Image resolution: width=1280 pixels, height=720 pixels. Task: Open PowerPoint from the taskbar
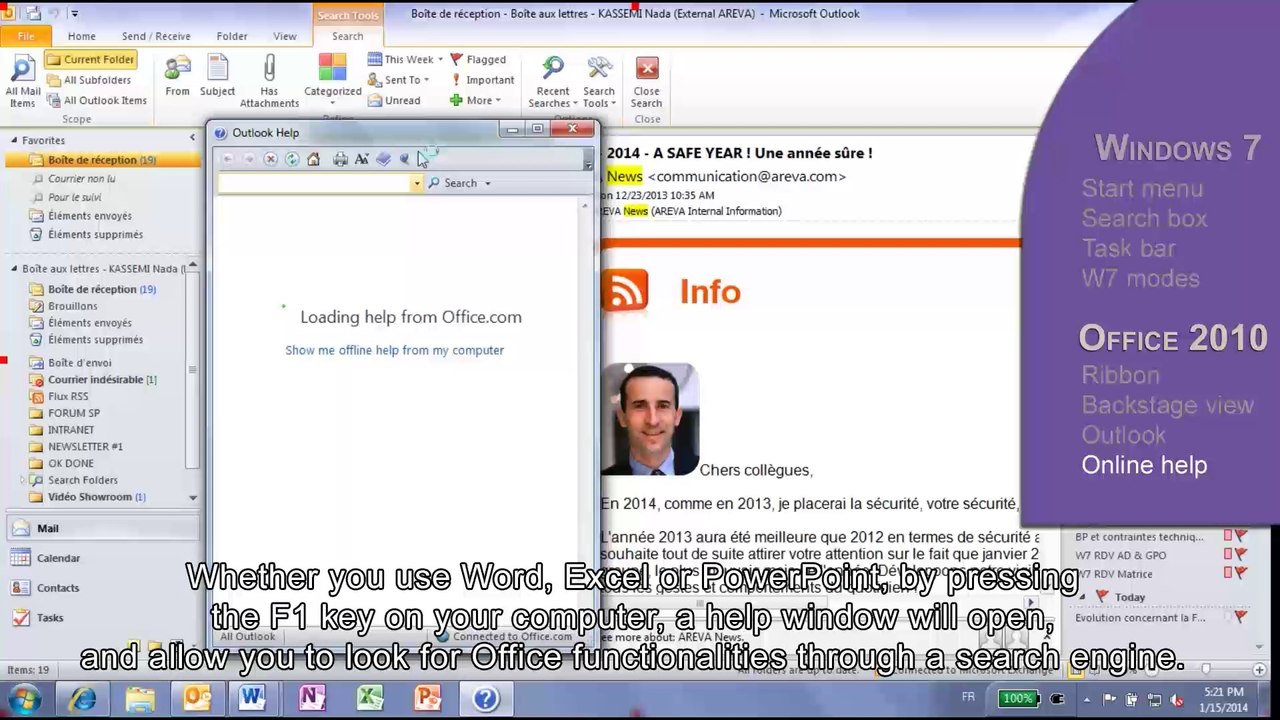tap(428, 697)
